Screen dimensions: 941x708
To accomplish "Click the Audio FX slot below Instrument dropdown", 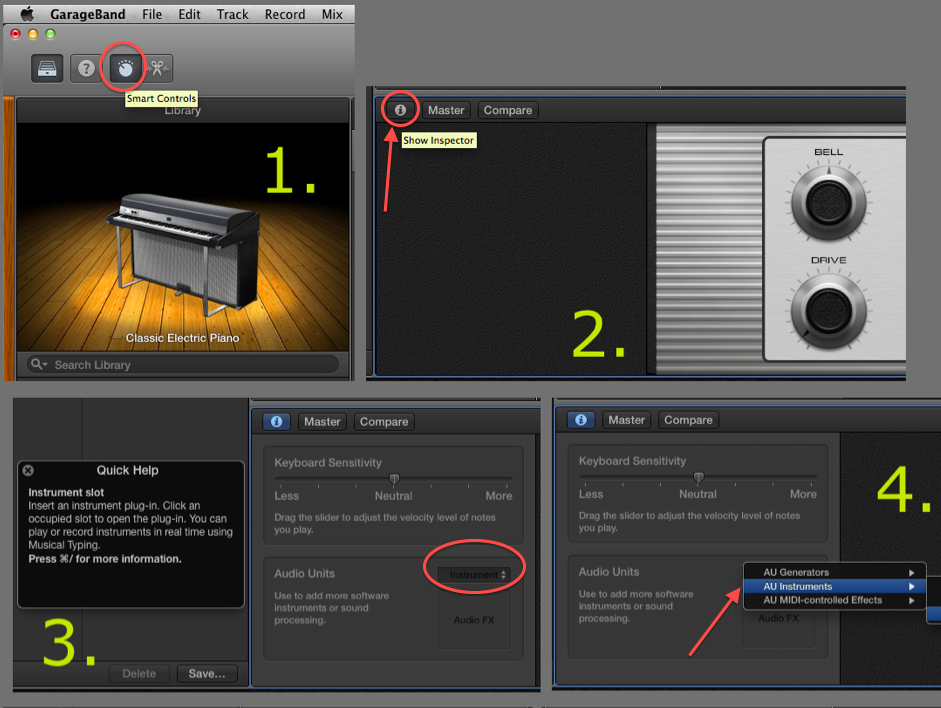I will click(474, 620).
